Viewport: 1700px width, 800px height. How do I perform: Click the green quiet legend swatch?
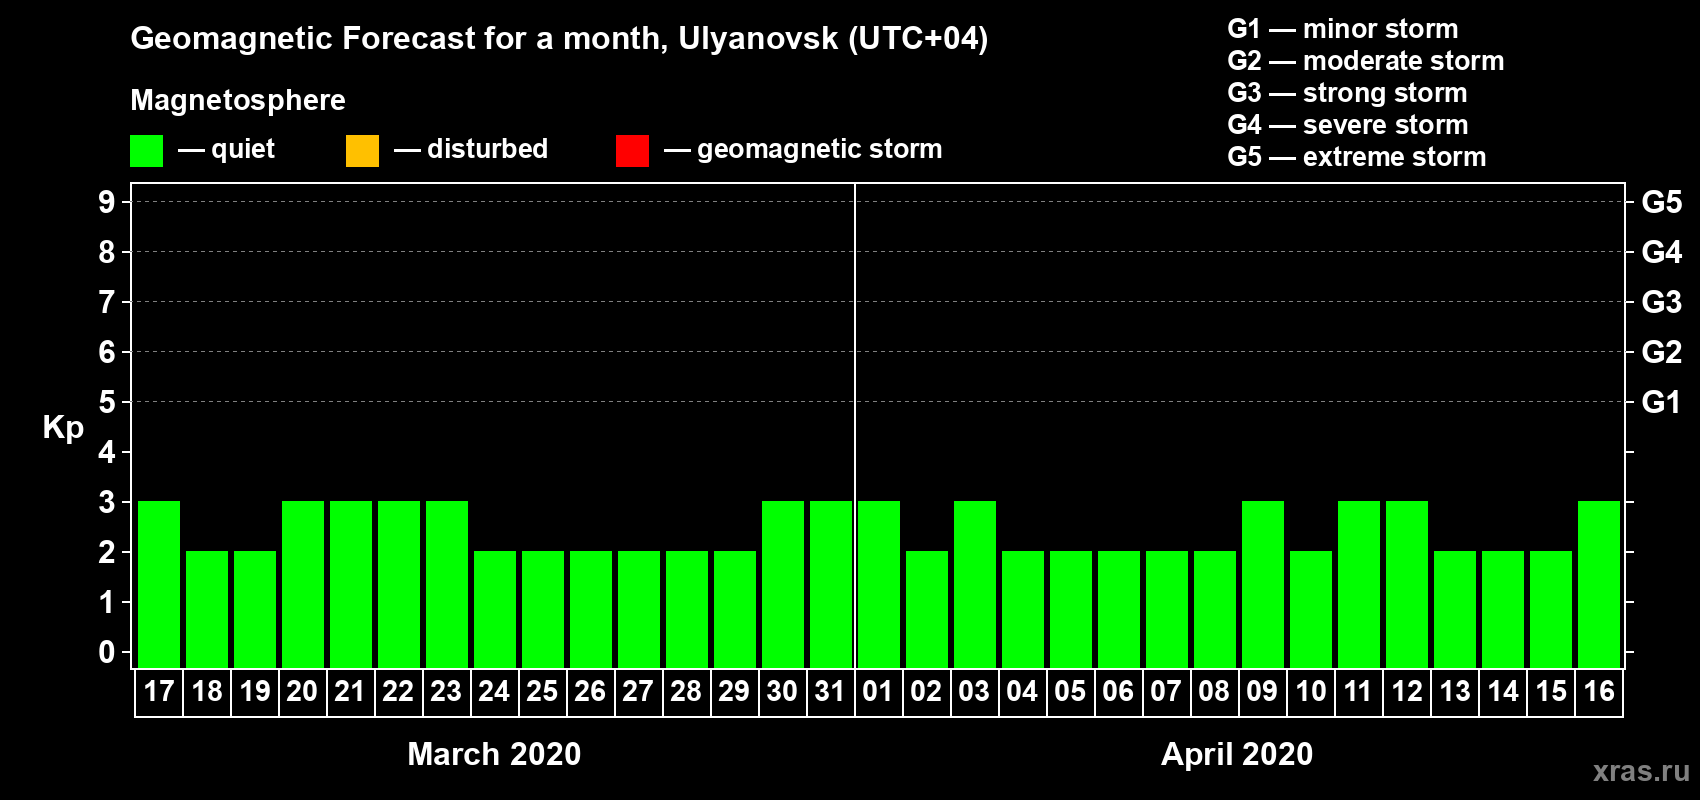(x=146, y=151)
